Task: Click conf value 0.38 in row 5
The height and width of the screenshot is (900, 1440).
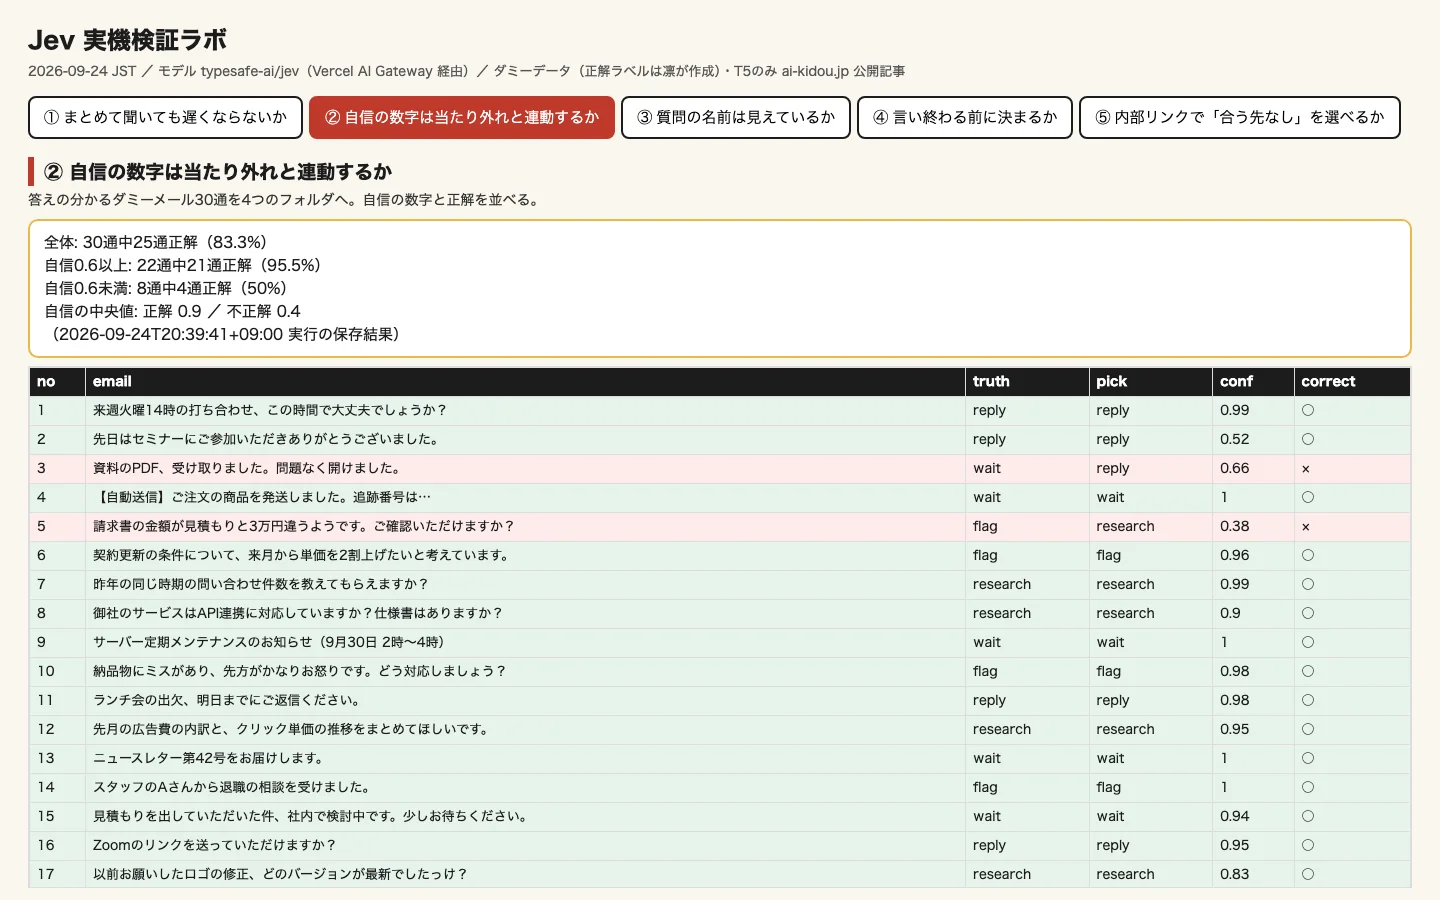Action: [x=1235, y=526]
